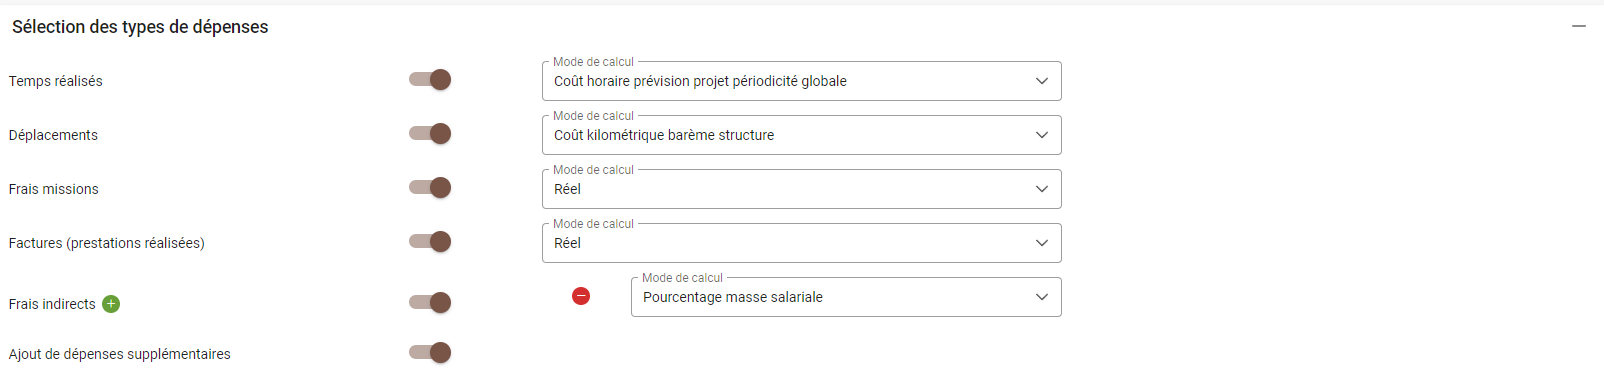Toggle off the Temps réalisés switch

pos(430,80)
